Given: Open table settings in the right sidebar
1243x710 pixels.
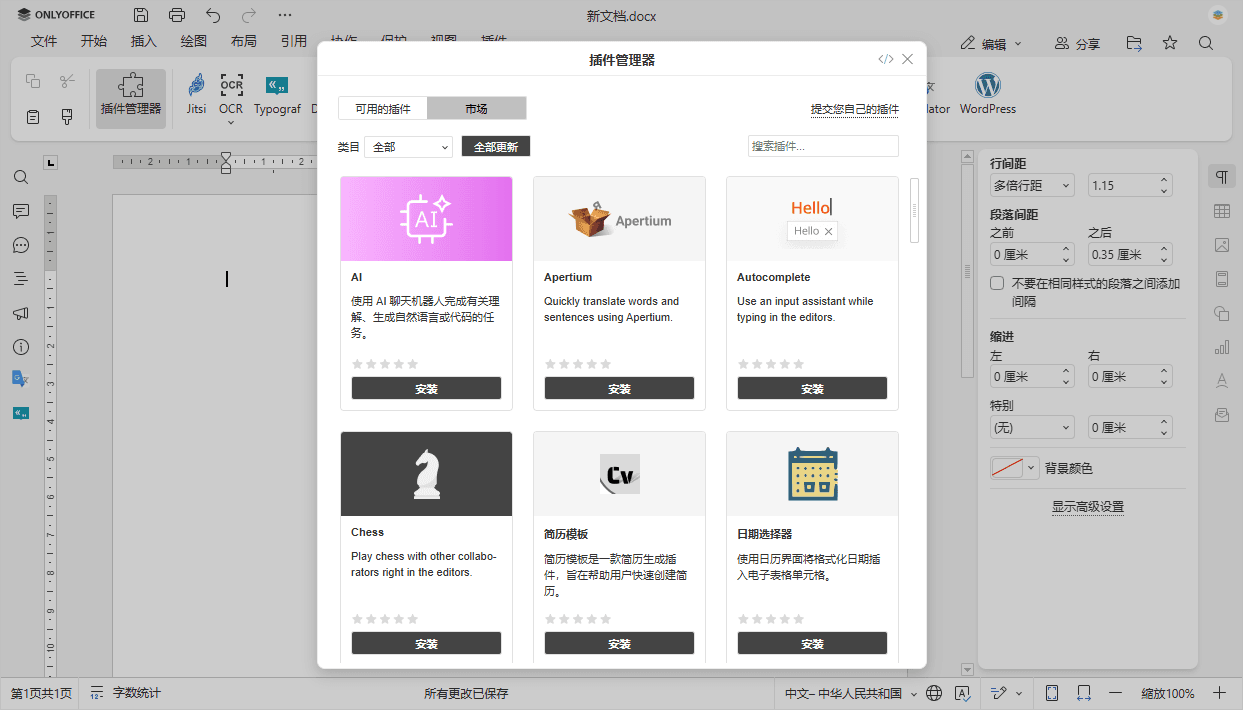Looking at the screenshot, I should coord(1221,211).
